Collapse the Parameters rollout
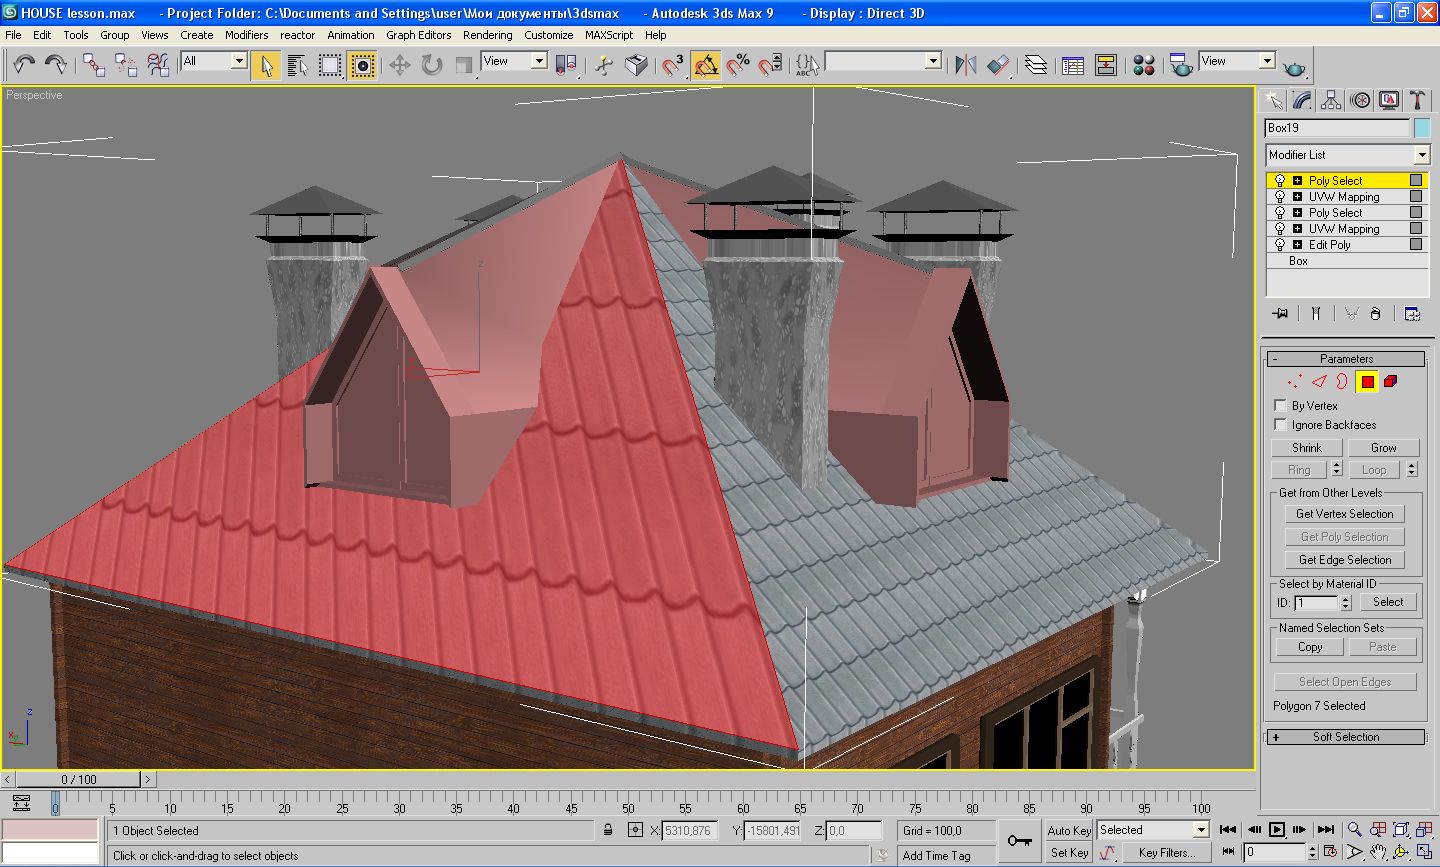This screenshot has height=867, width=1440. click(x=1346, y=359)
